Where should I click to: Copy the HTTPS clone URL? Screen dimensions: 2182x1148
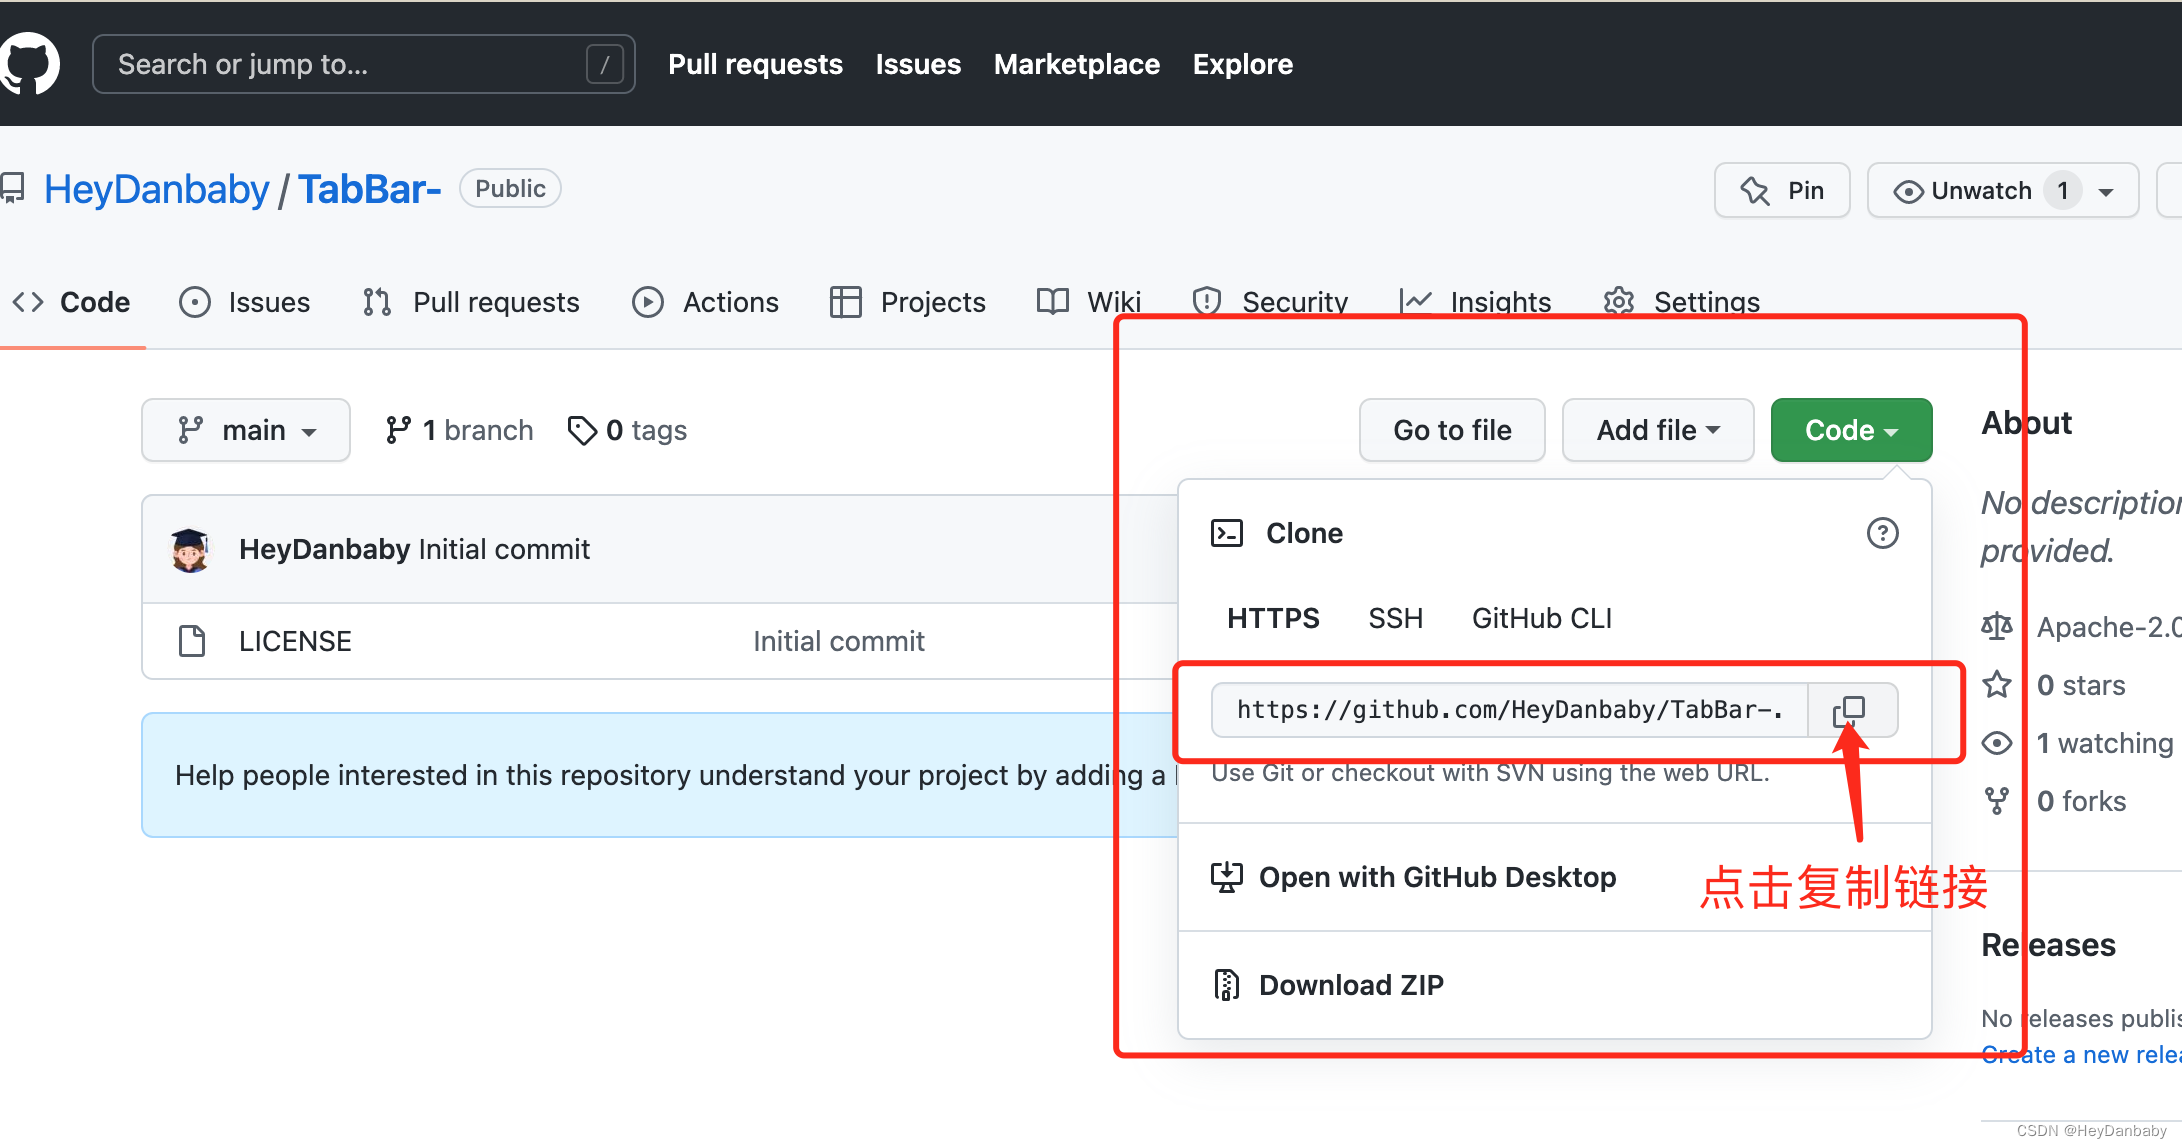1851,710
